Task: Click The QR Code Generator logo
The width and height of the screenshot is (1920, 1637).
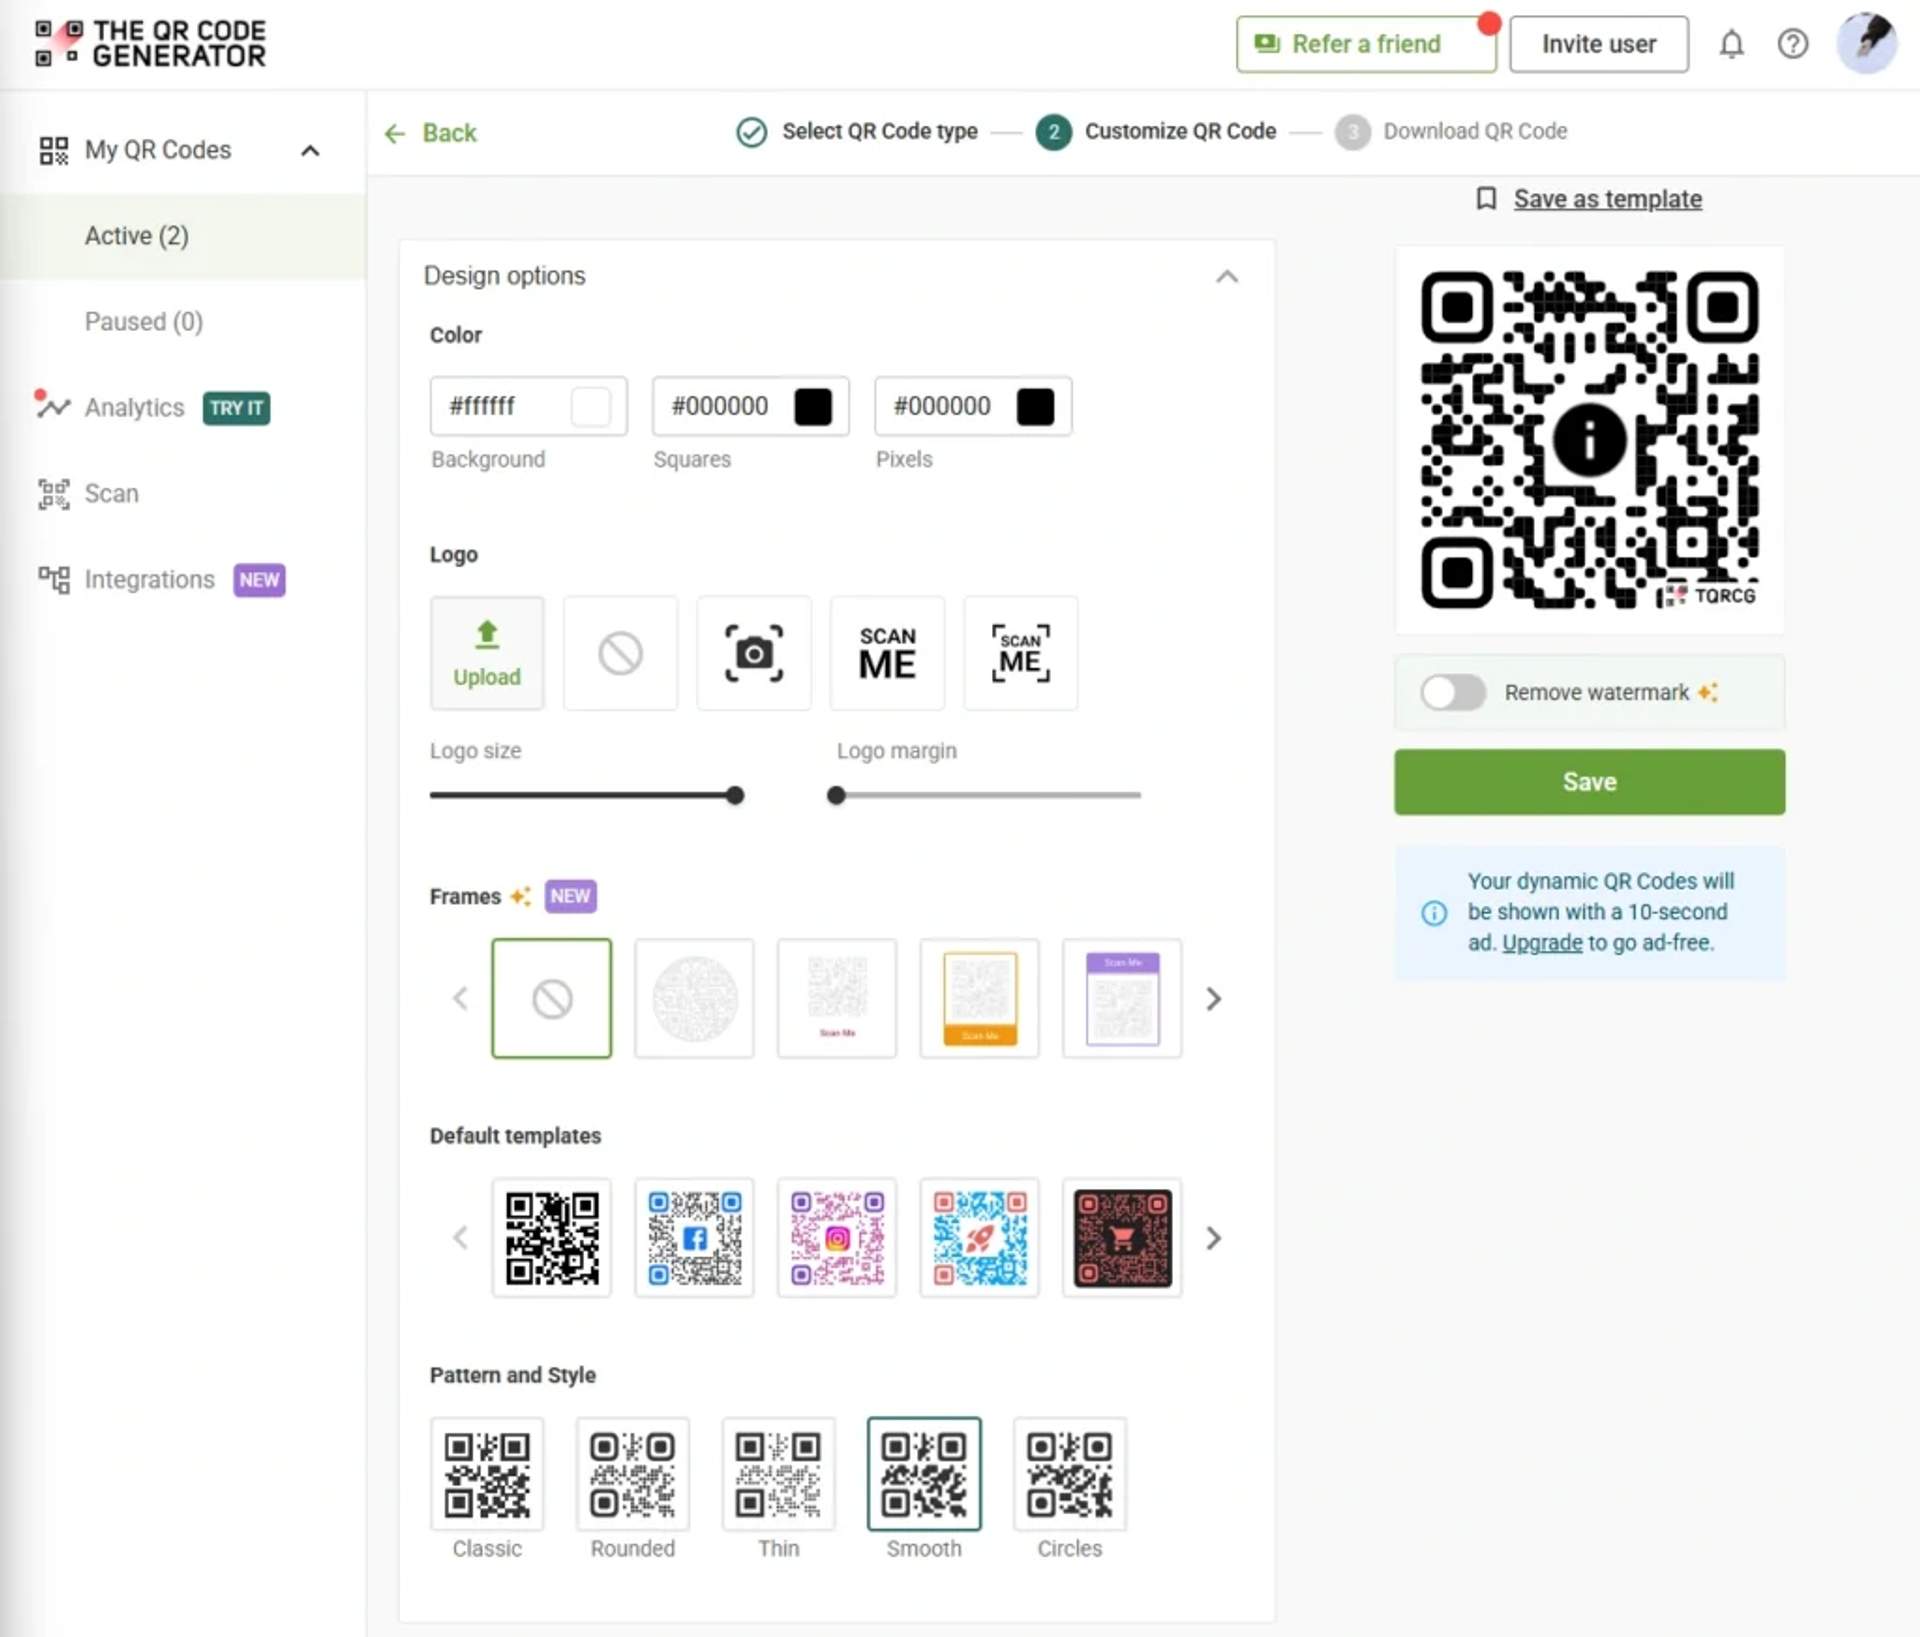Action: coord(151,44)
